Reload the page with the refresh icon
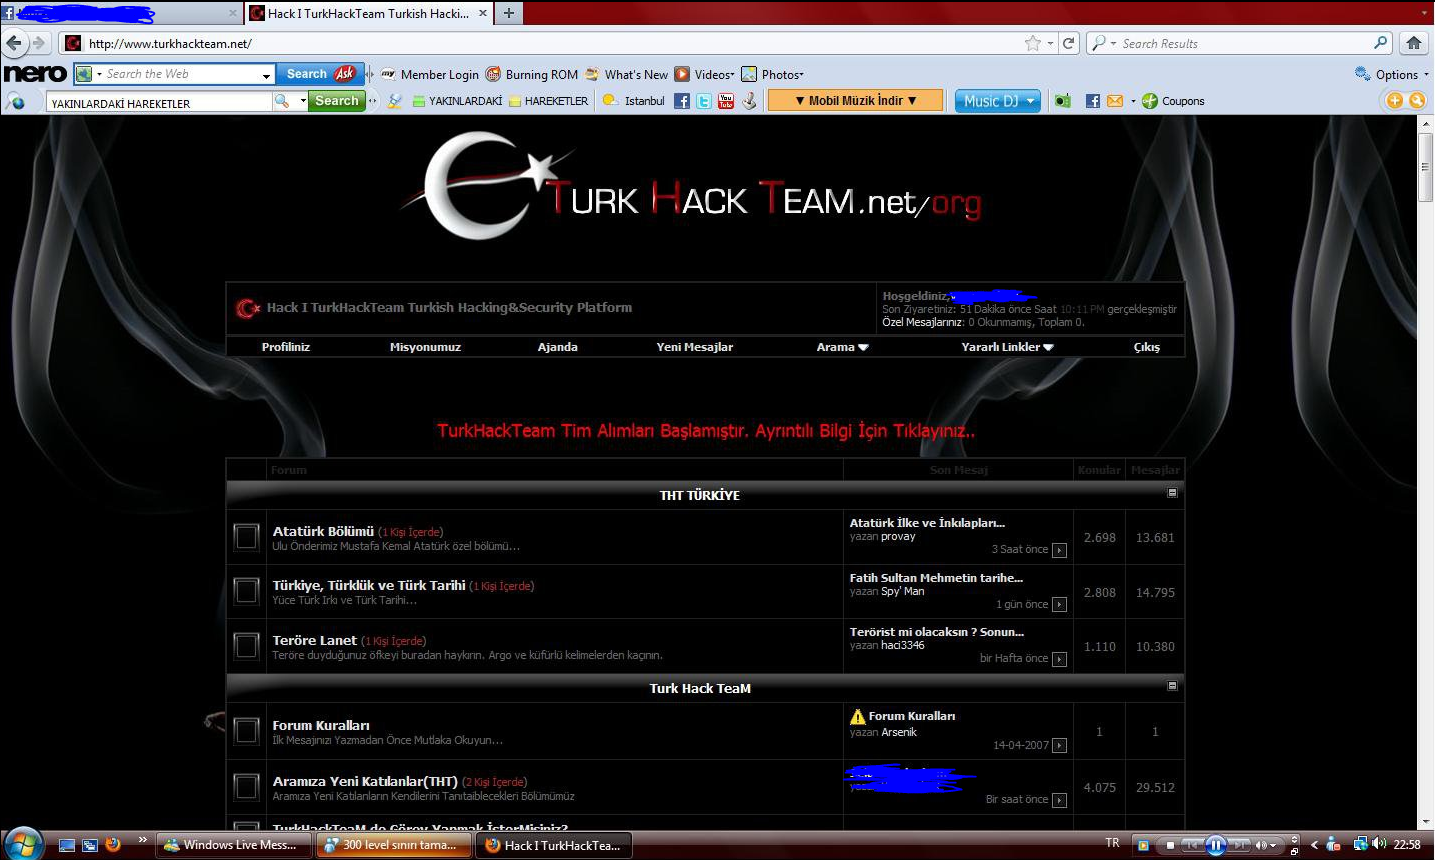 1069,43
